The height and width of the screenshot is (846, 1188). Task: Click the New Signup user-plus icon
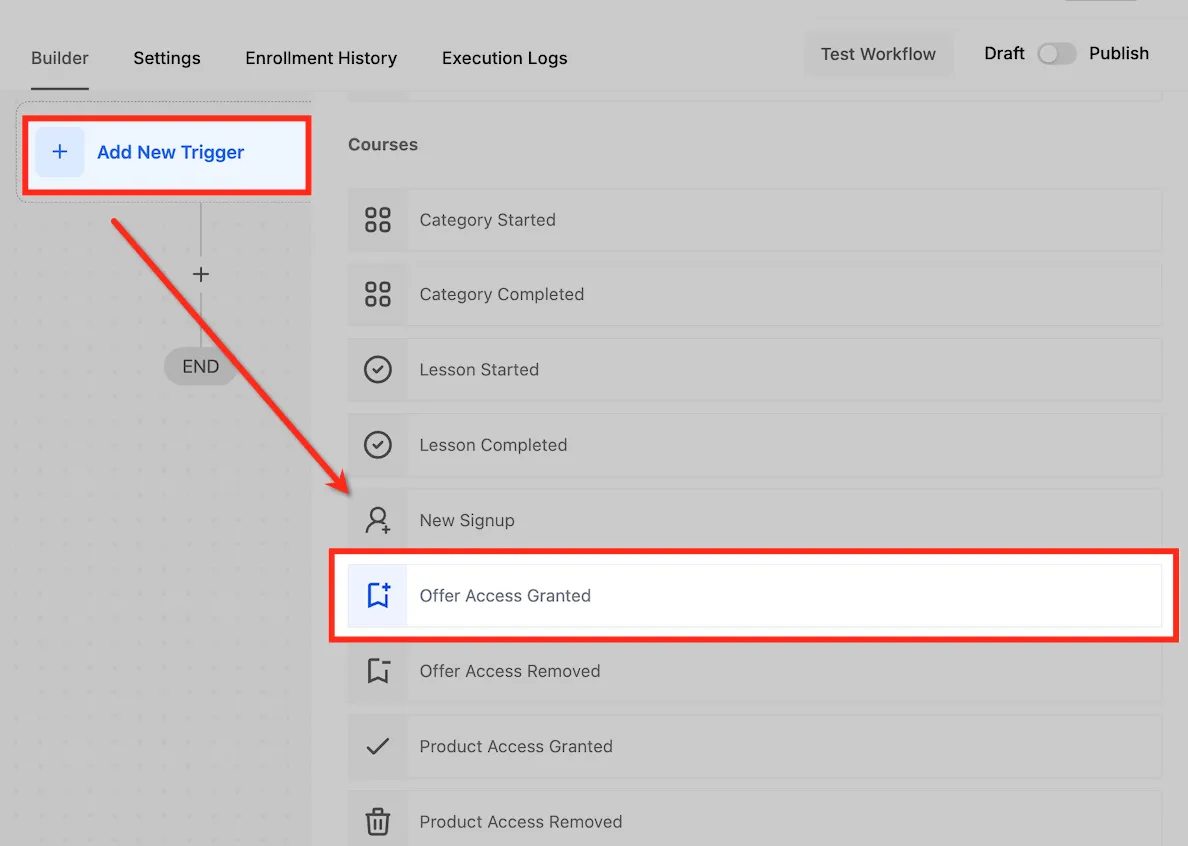point(377,520)
